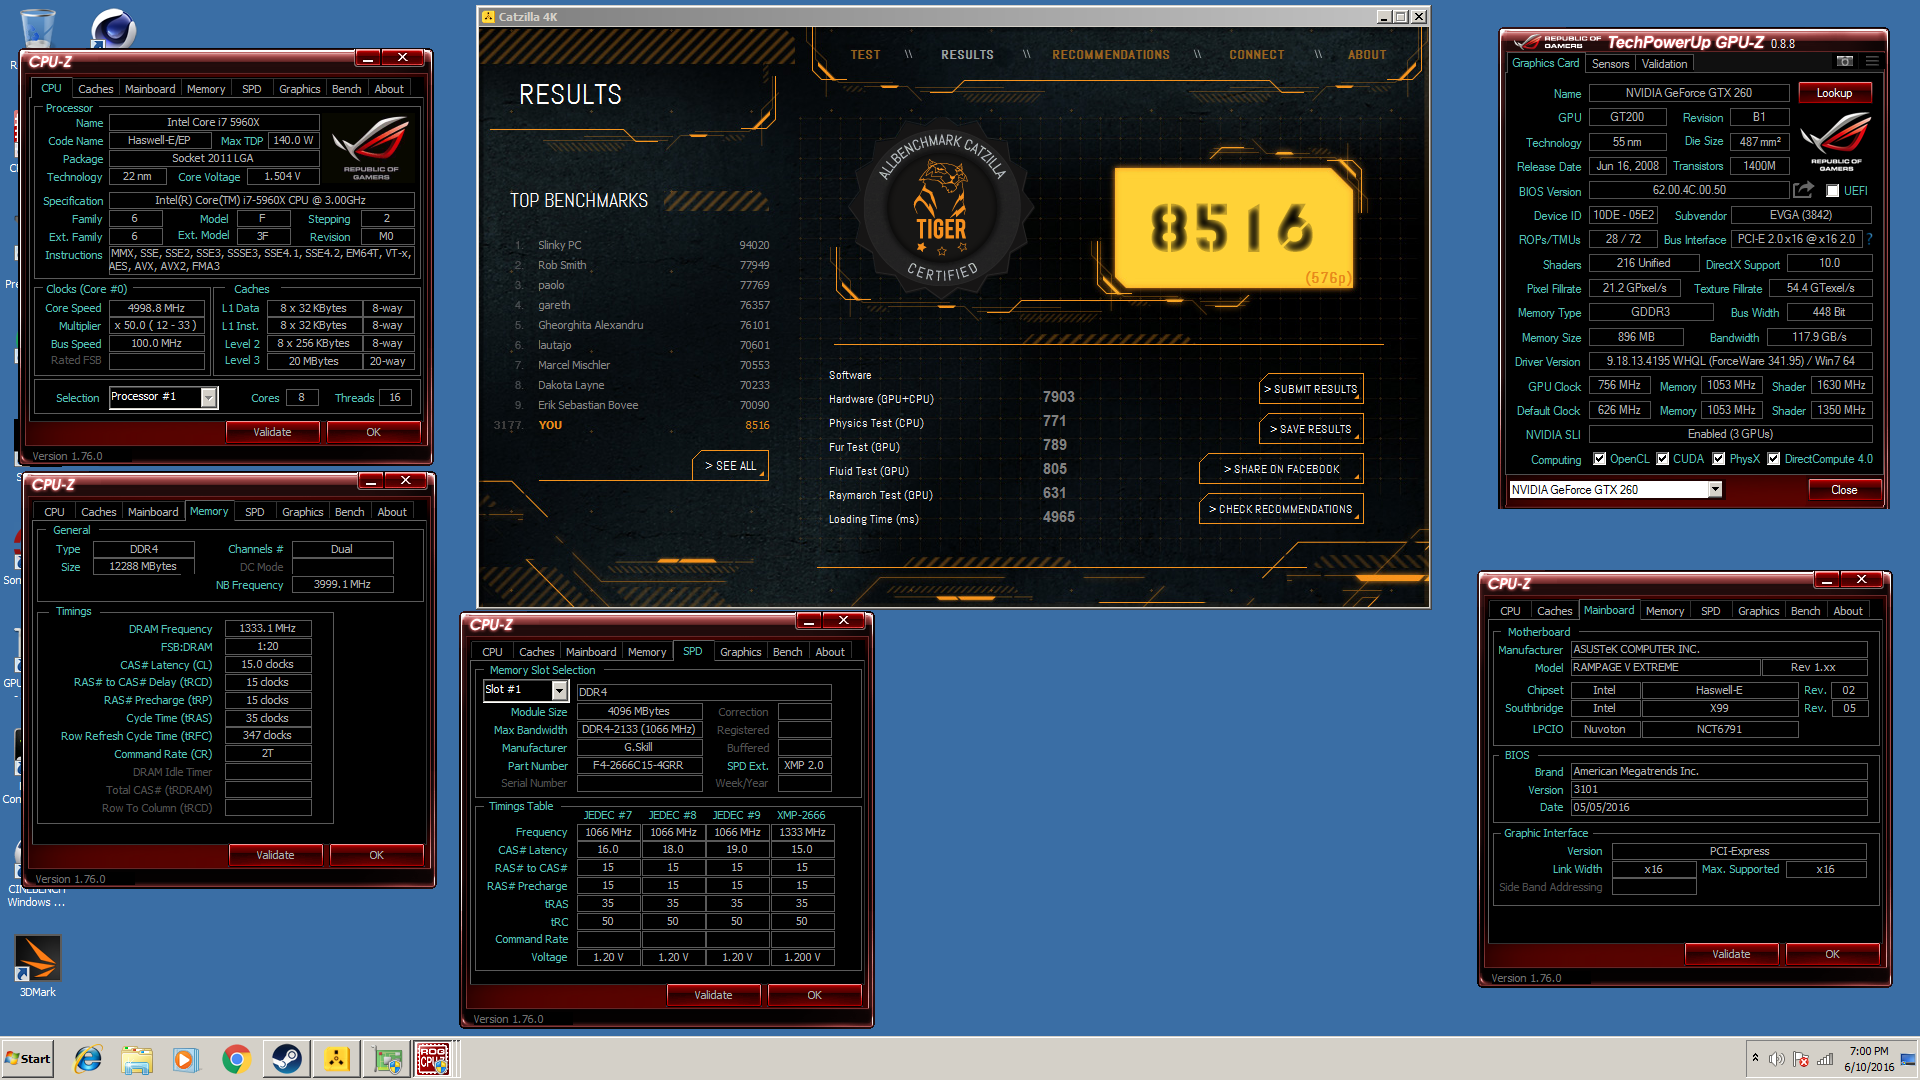1920x1080 pixels.
Task: Click the network signal tray icon
Action: [x=1825, y=1059]
